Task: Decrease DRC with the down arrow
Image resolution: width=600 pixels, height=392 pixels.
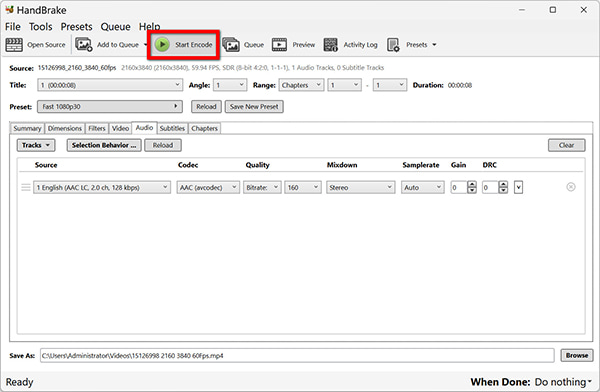Action: (504, 190)
